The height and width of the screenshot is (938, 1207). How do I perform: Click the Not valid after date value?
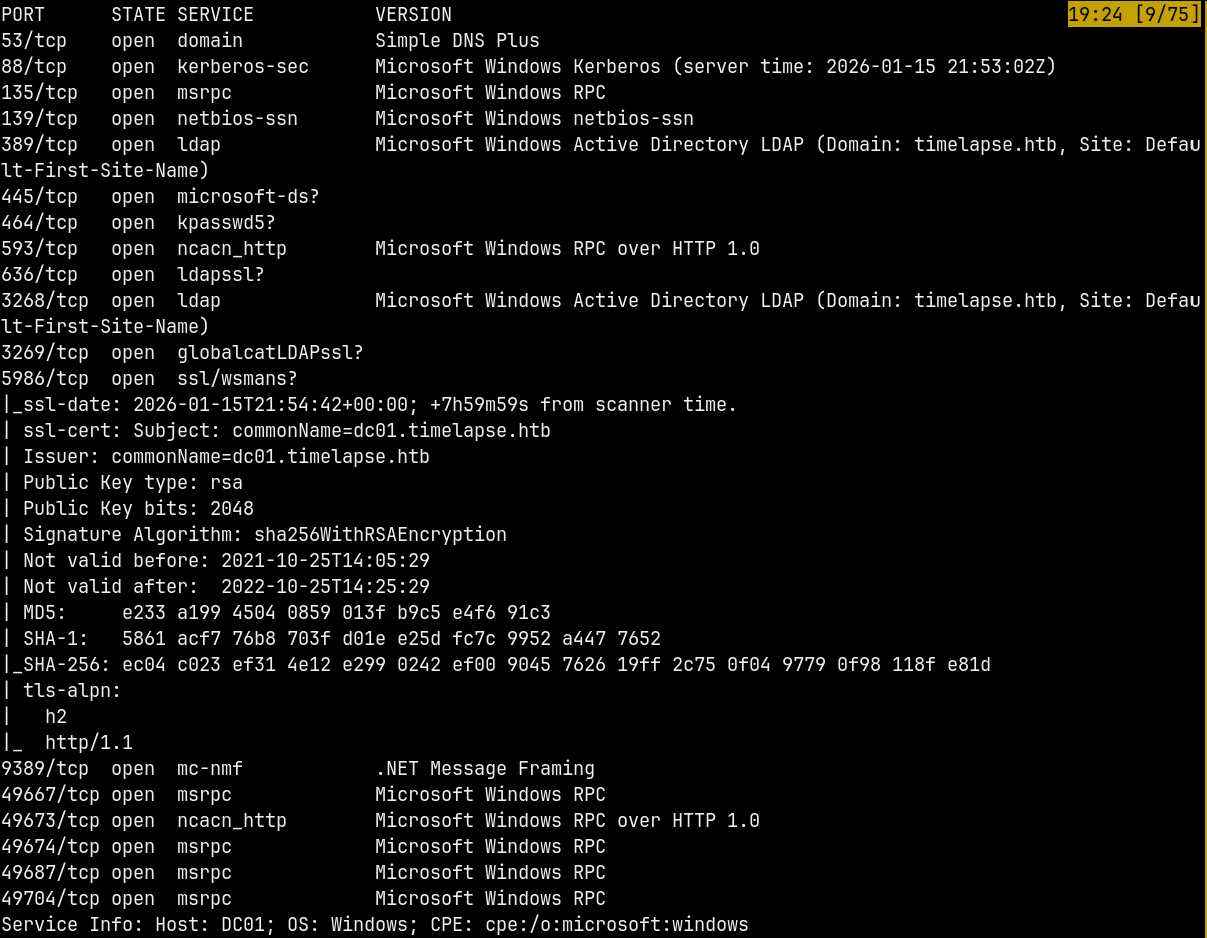(325, 587)
